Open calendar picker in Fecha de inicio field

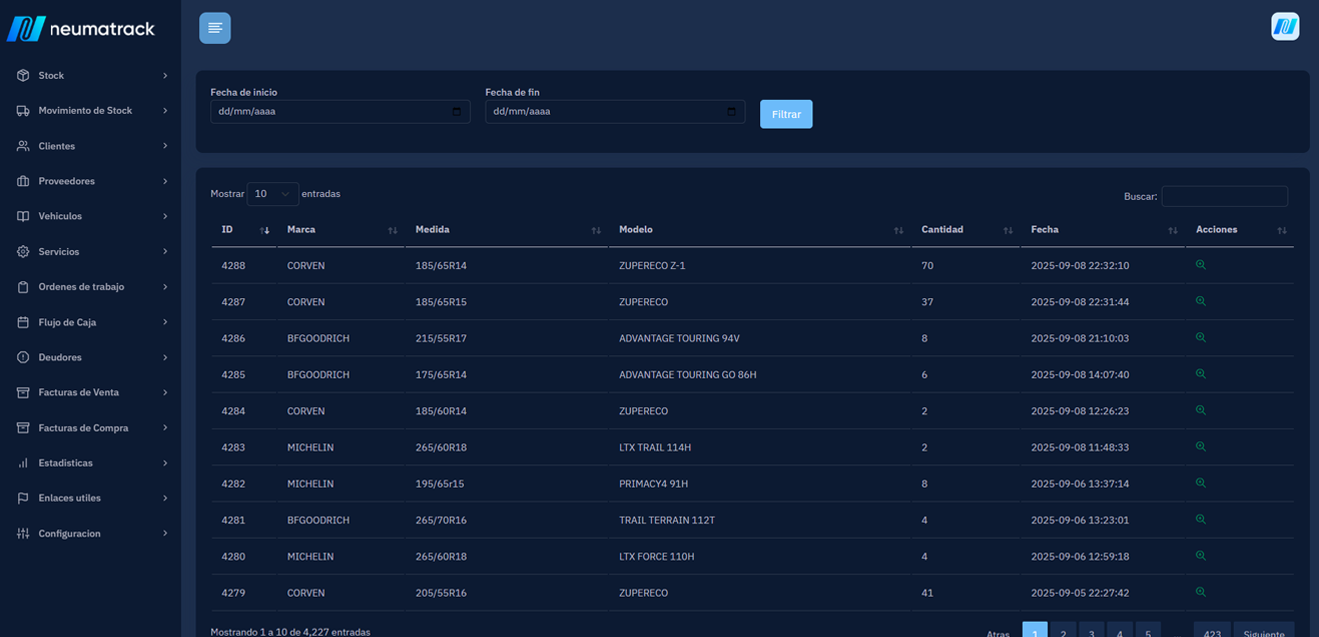[457, 112]
